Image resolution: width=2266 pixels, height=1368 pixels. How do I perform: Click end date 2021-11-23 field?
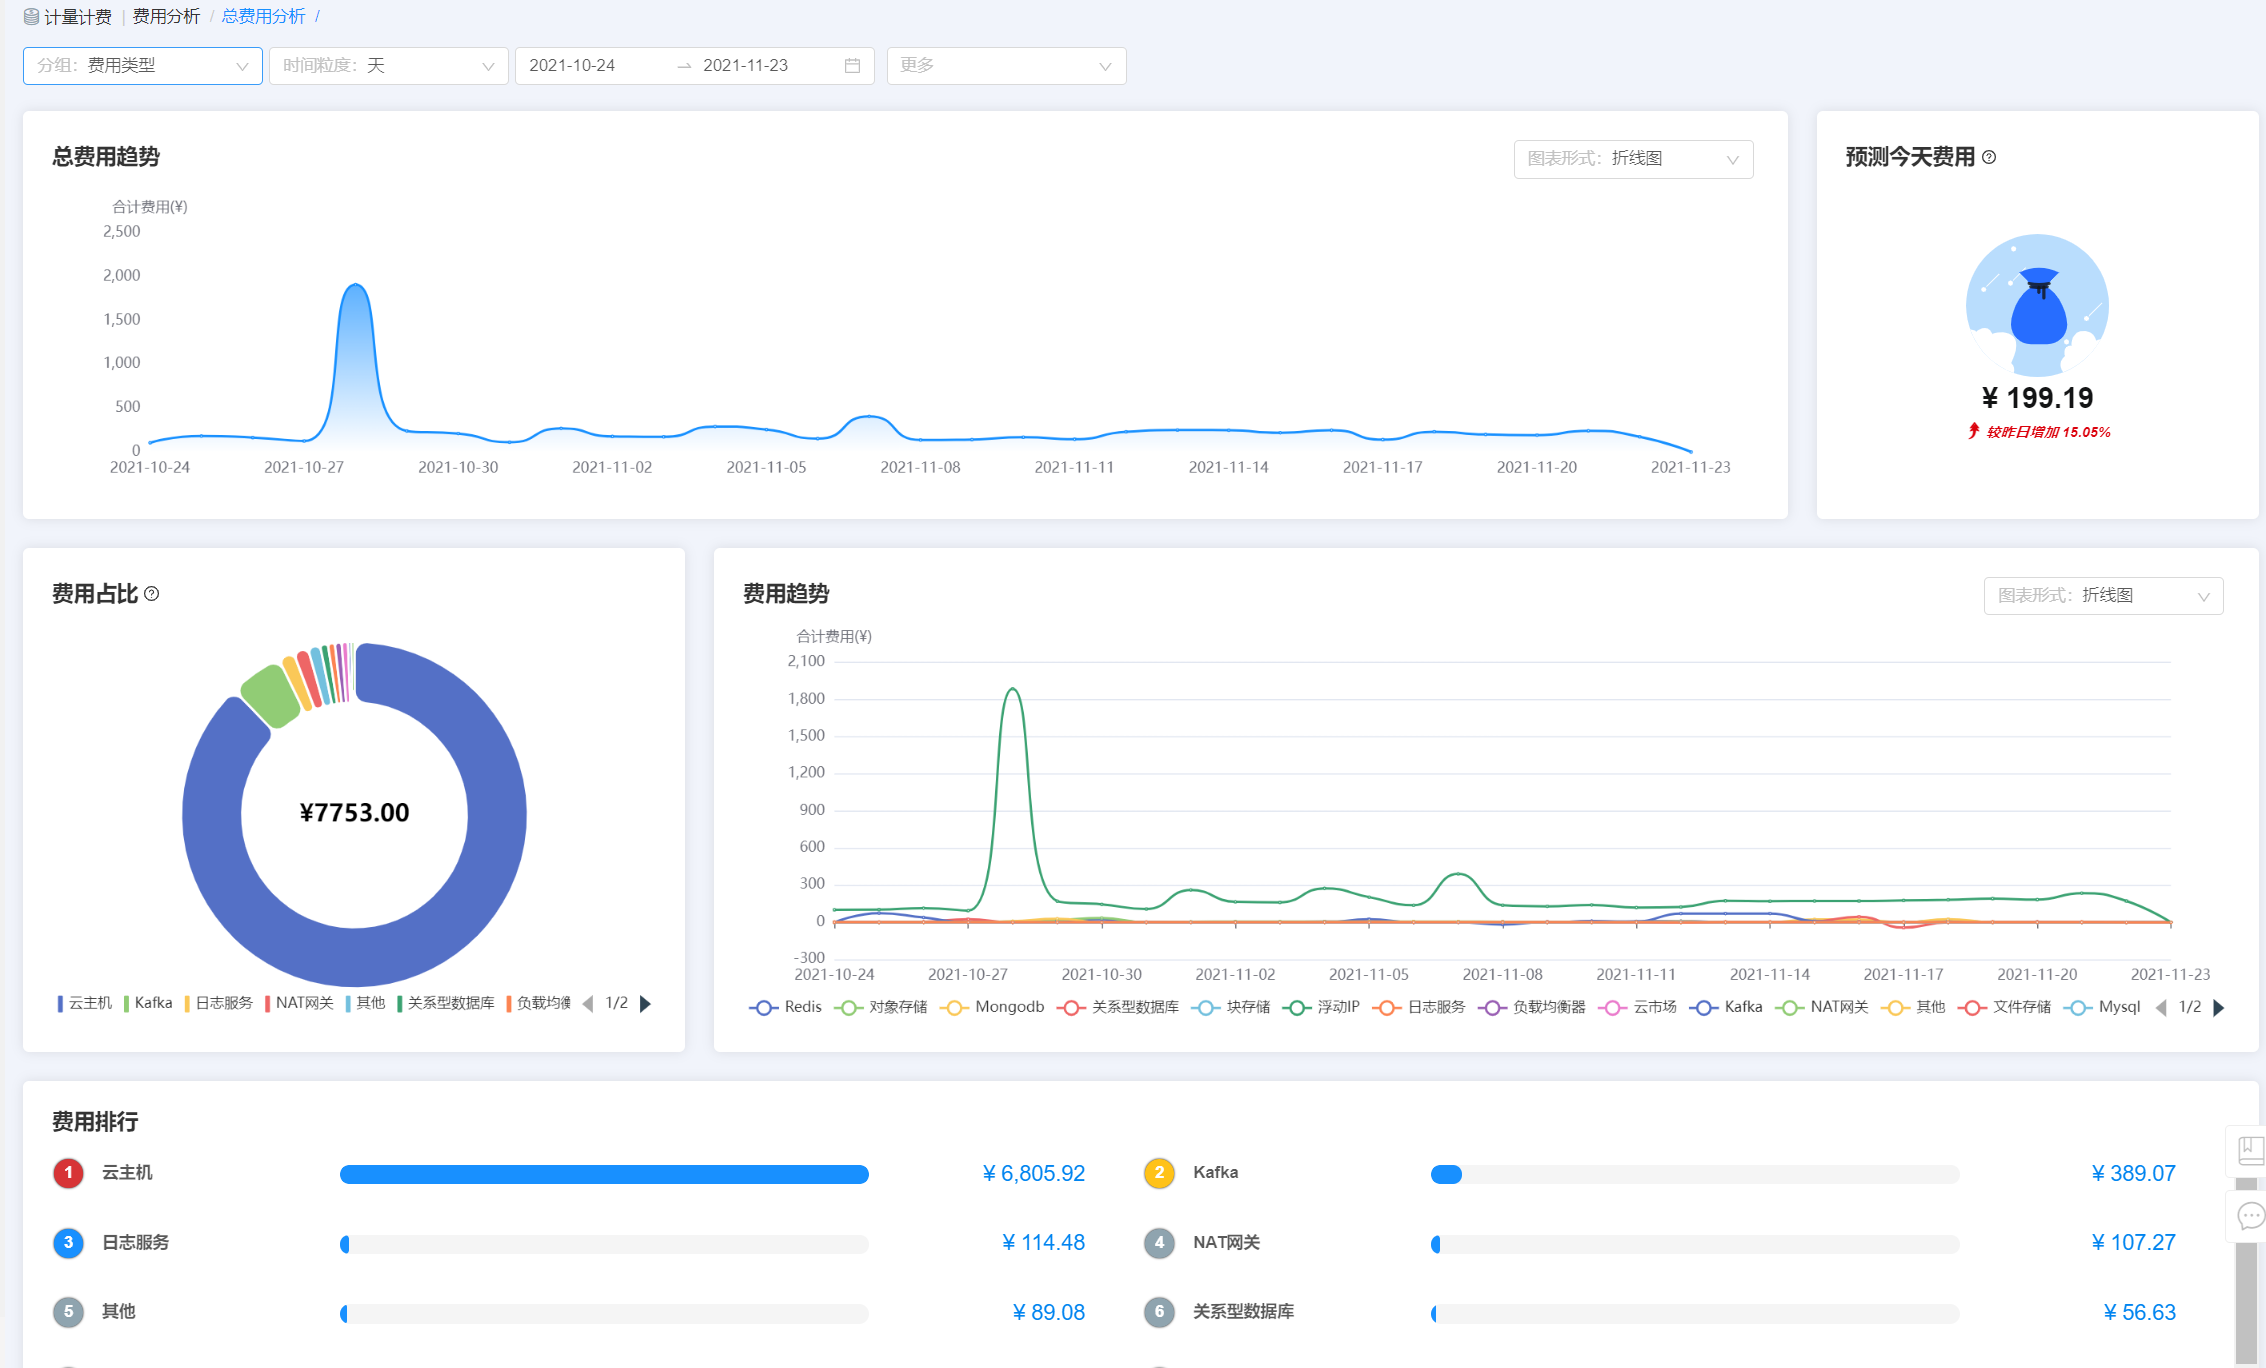[746, 66]
